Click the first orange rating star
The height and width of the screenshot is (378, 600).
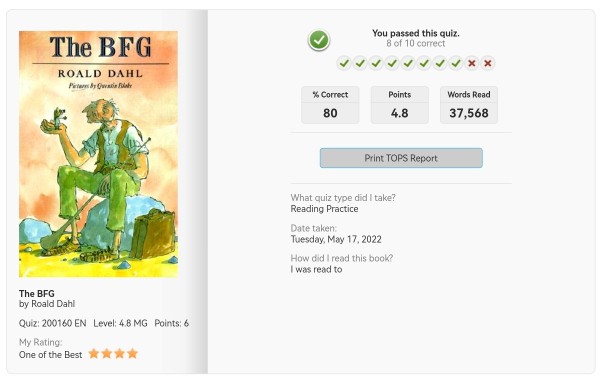[94, 354]
